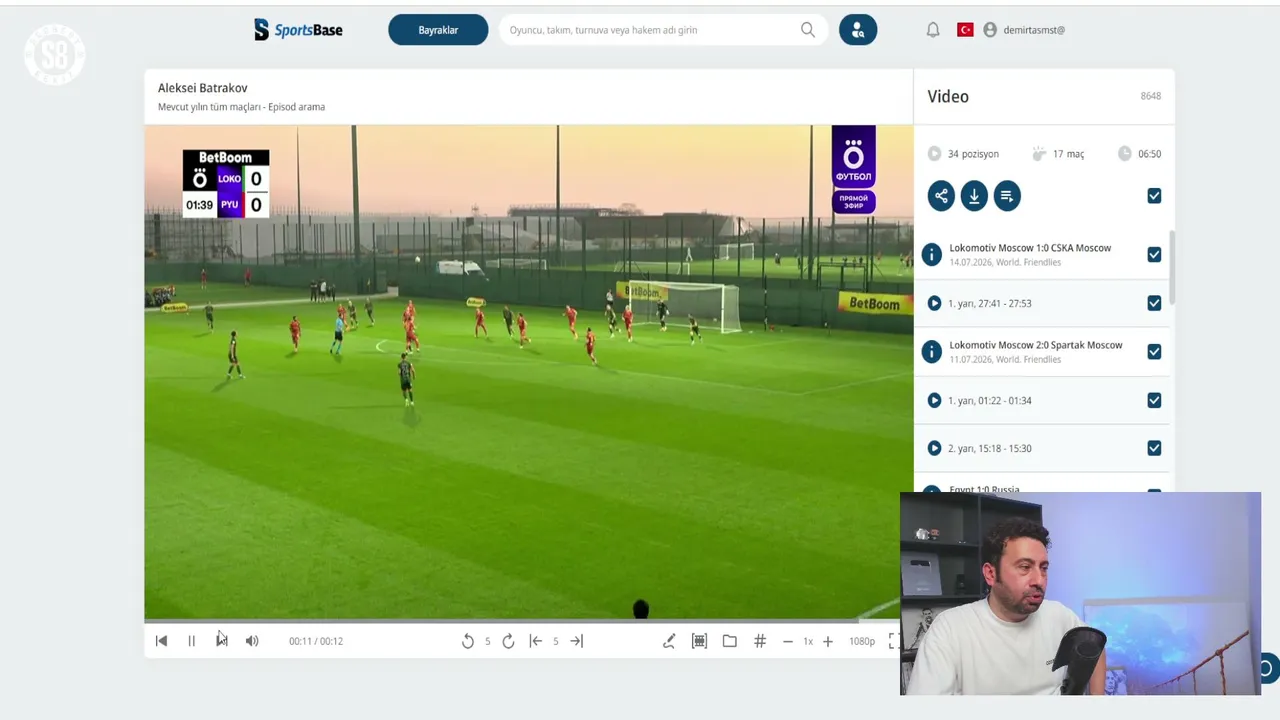Toggle the select-all clips checkbox
The image size is (1280, 720).
pyautogui.click(x=1154, y=196)
